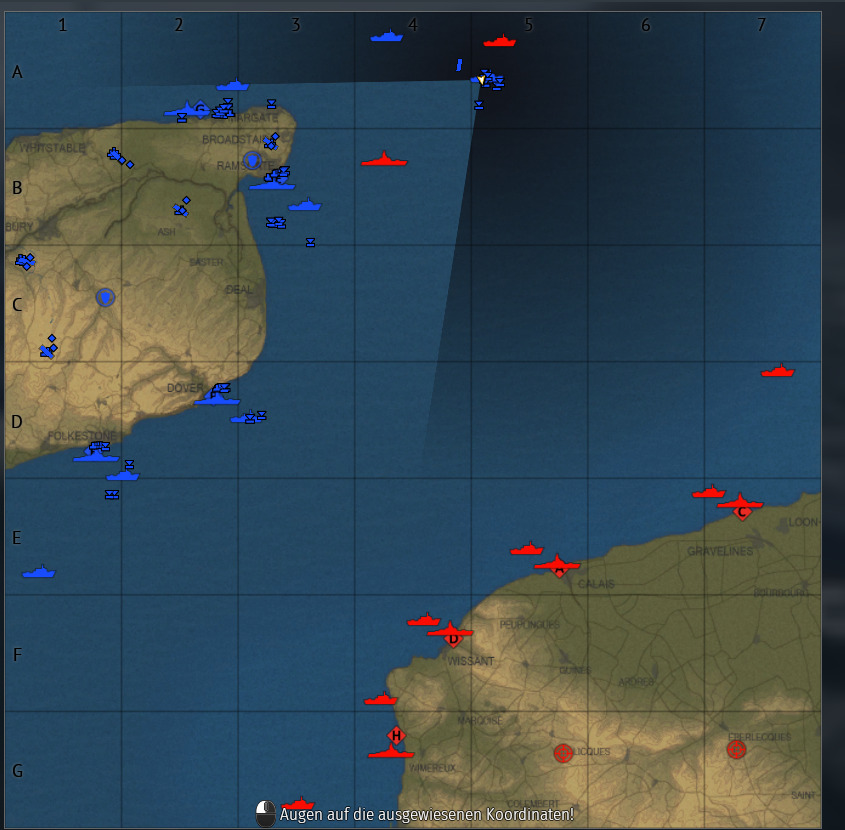845x830 pixels.
Task: Select the blue ship above Margate in A2
Action: point(233,85)
